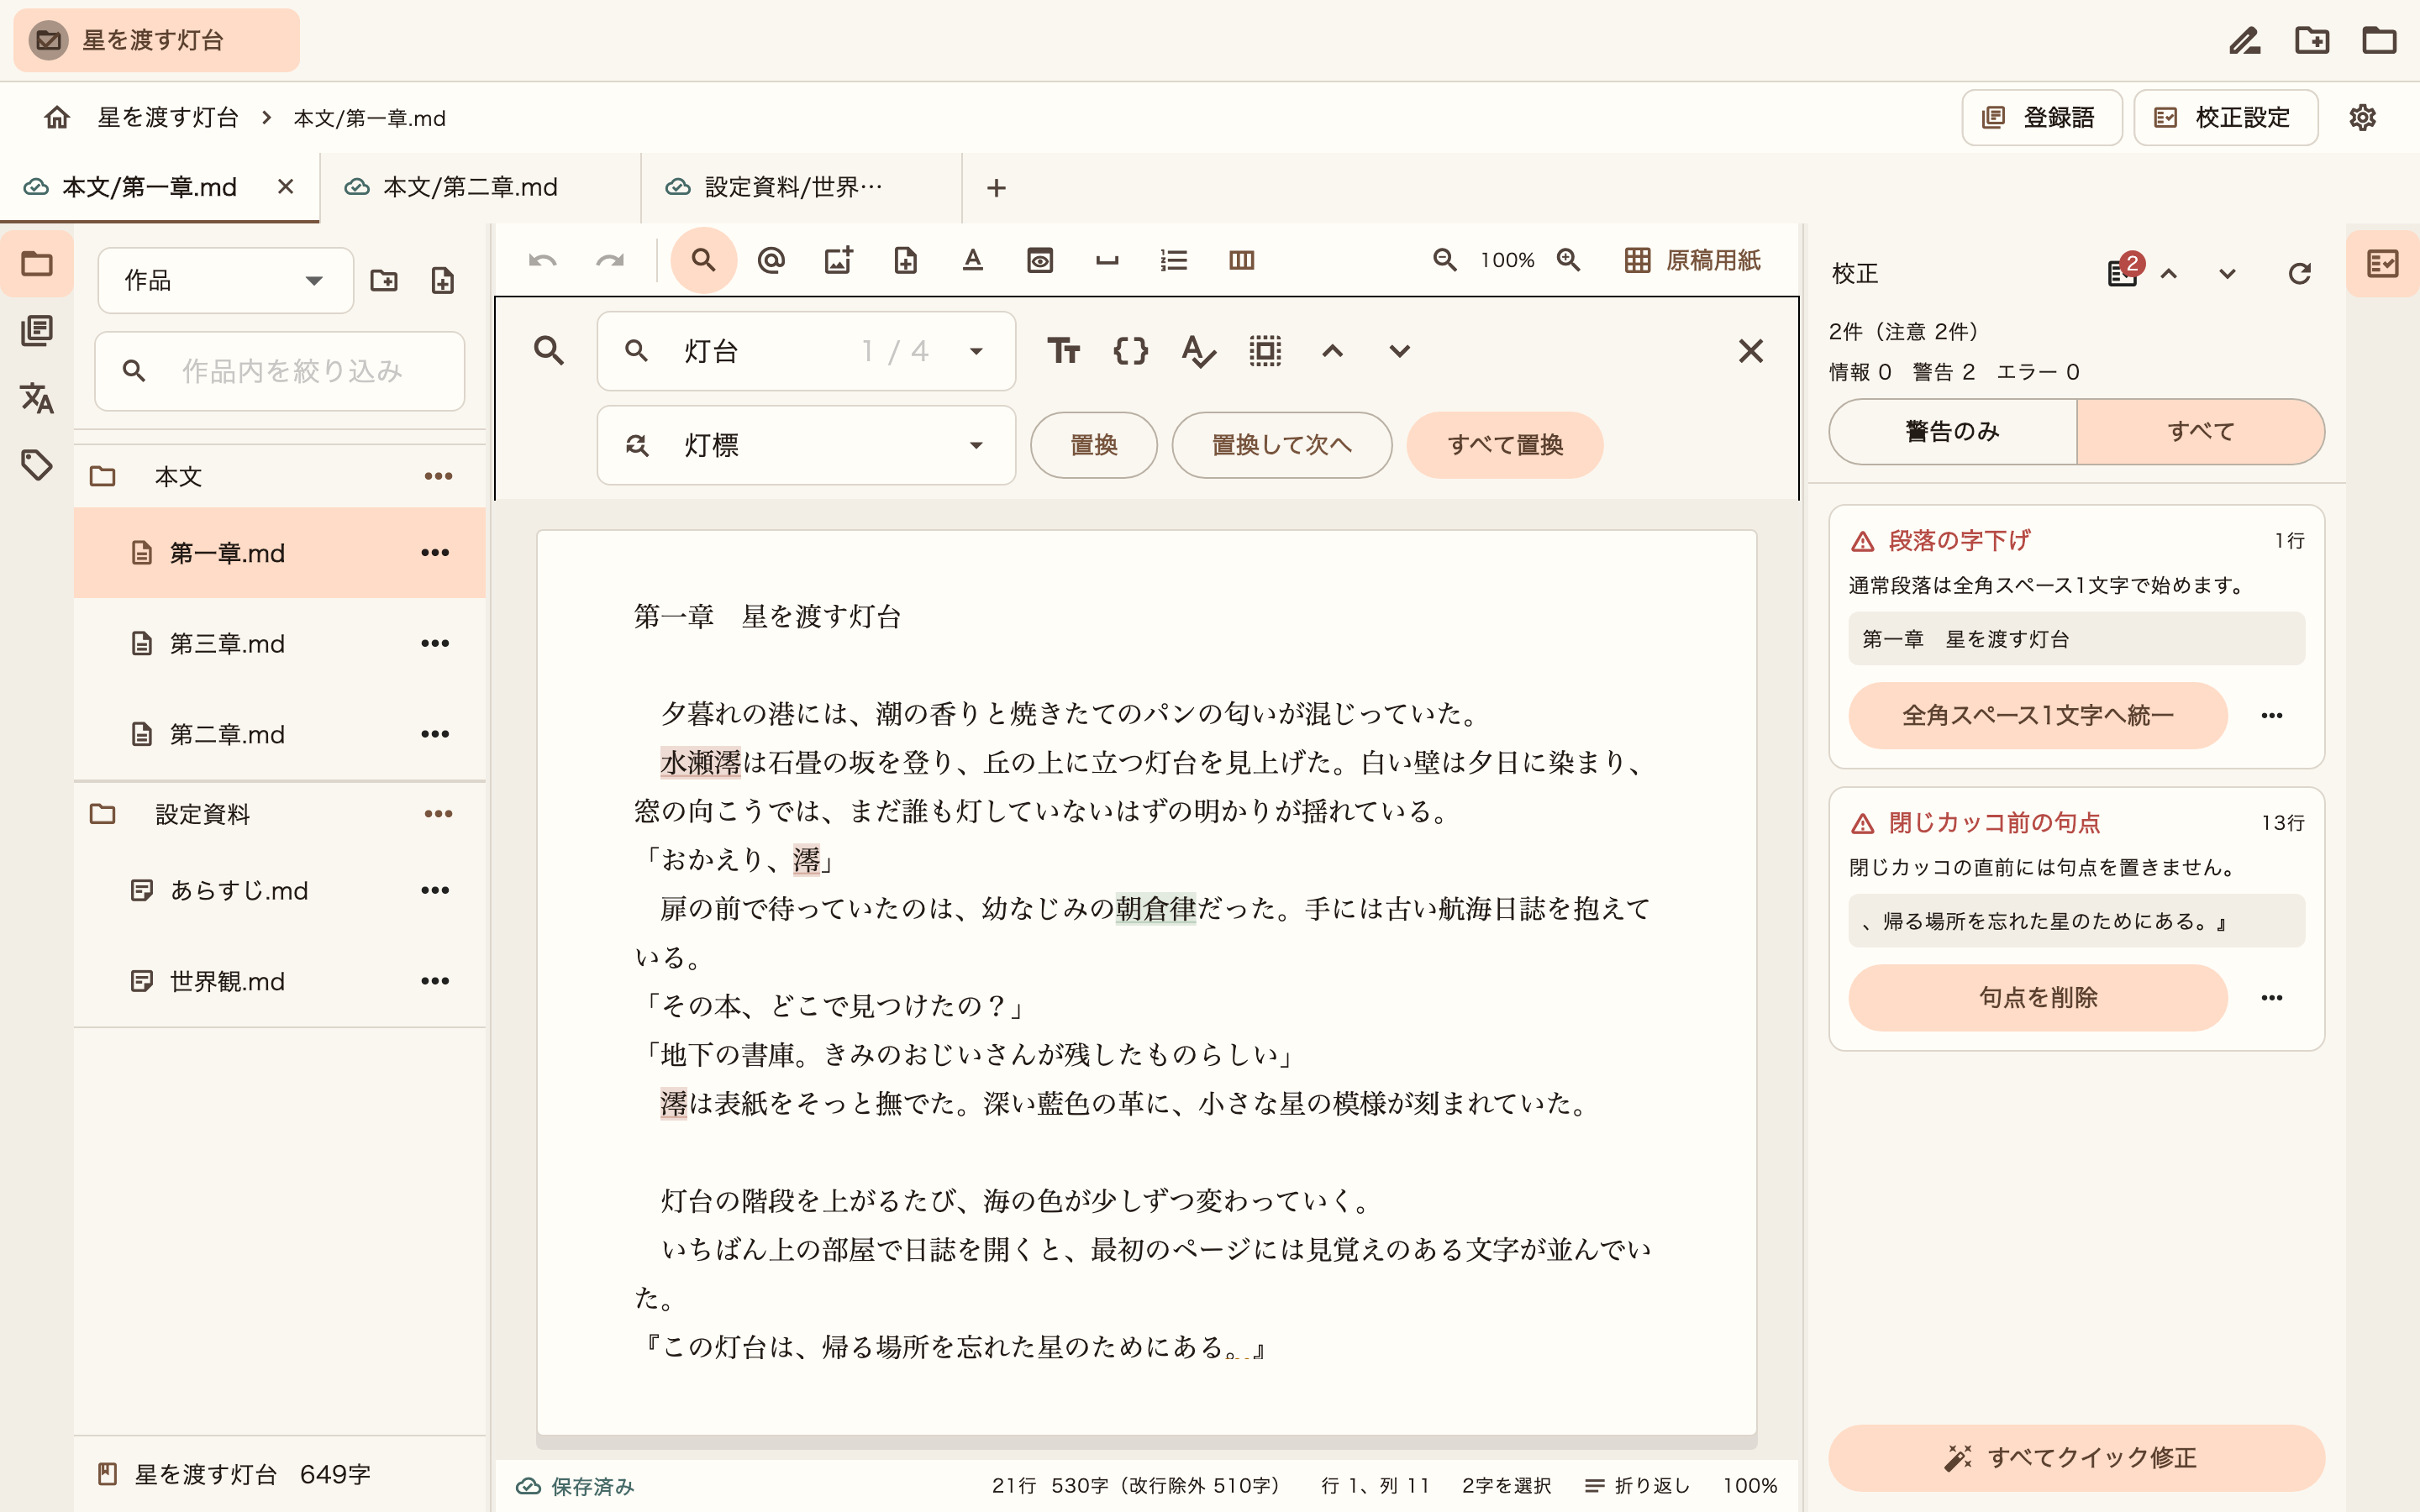The width and height of the screenshot is (2420, 1512).
Task: Go to next 校正 issue
Action: click(2227, 274)
